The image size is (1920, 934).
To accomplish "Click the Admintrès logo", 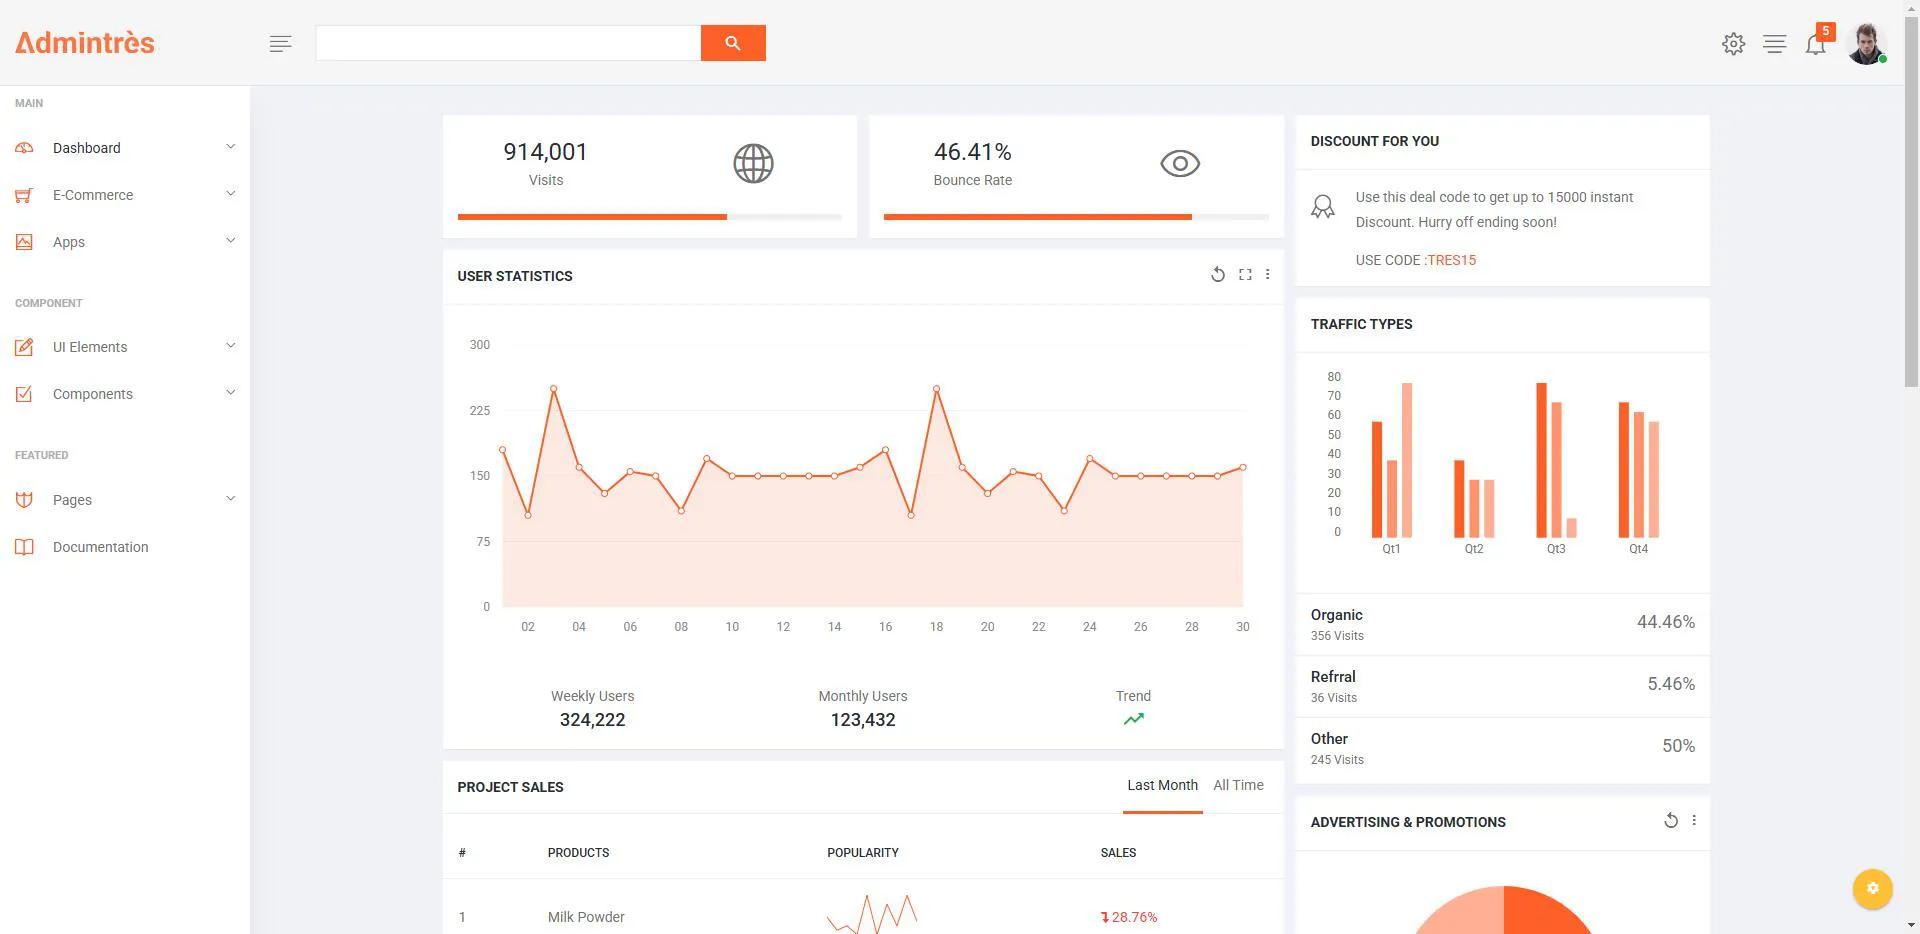I will (85, 43).
